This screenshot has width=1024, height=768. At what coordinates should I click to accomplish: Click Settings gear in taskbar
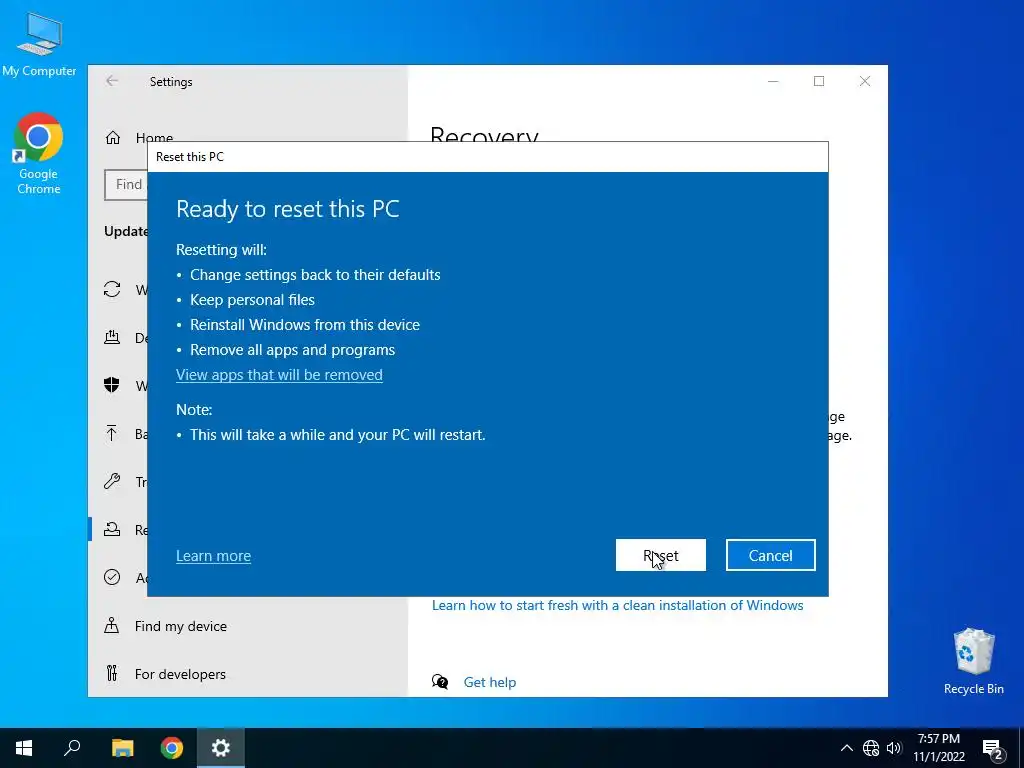[x=221, y=748]
